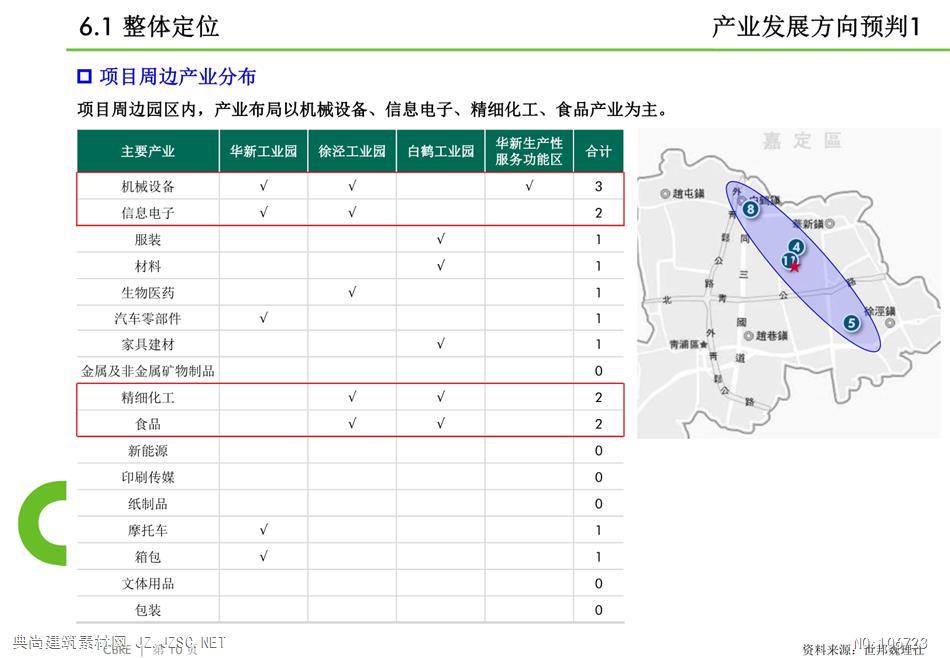950x658 pixels.
Task: Select the 新能源 row label
Action: [x=148, y=451]
